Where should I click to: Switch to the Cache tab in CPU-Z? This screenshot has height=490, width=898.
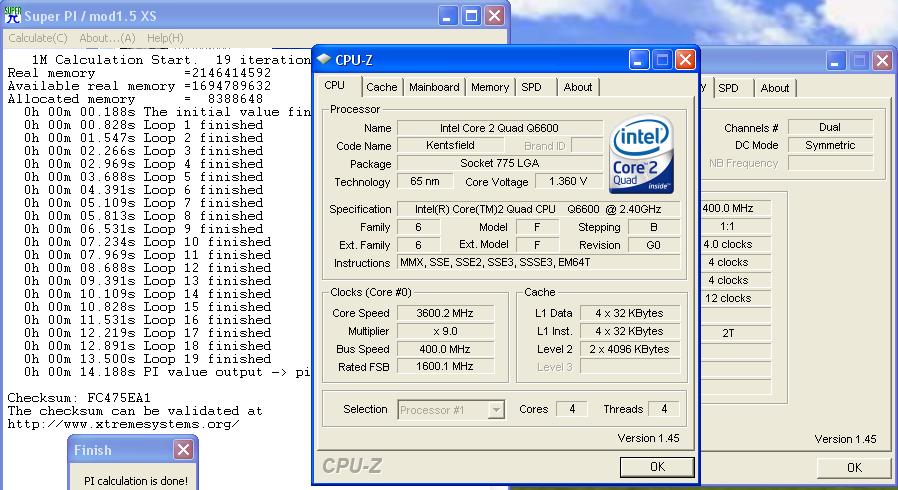[x=381, y=87]
